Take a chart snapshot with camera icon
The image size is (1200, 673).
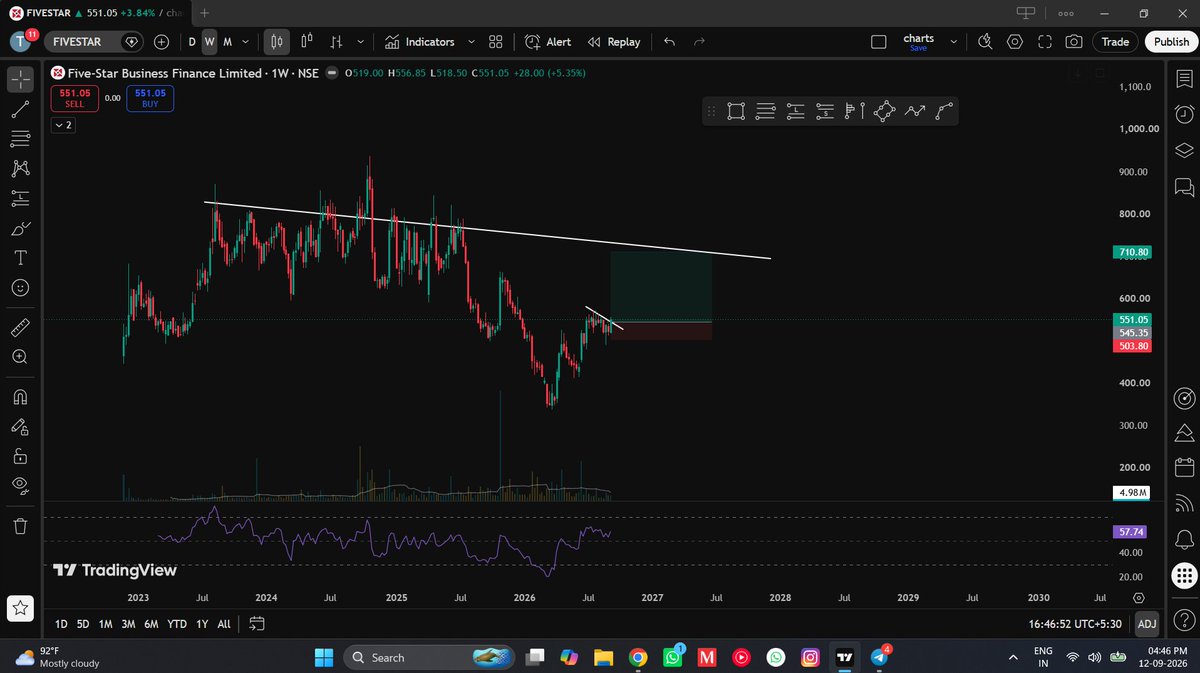[x=1073, y=42]
